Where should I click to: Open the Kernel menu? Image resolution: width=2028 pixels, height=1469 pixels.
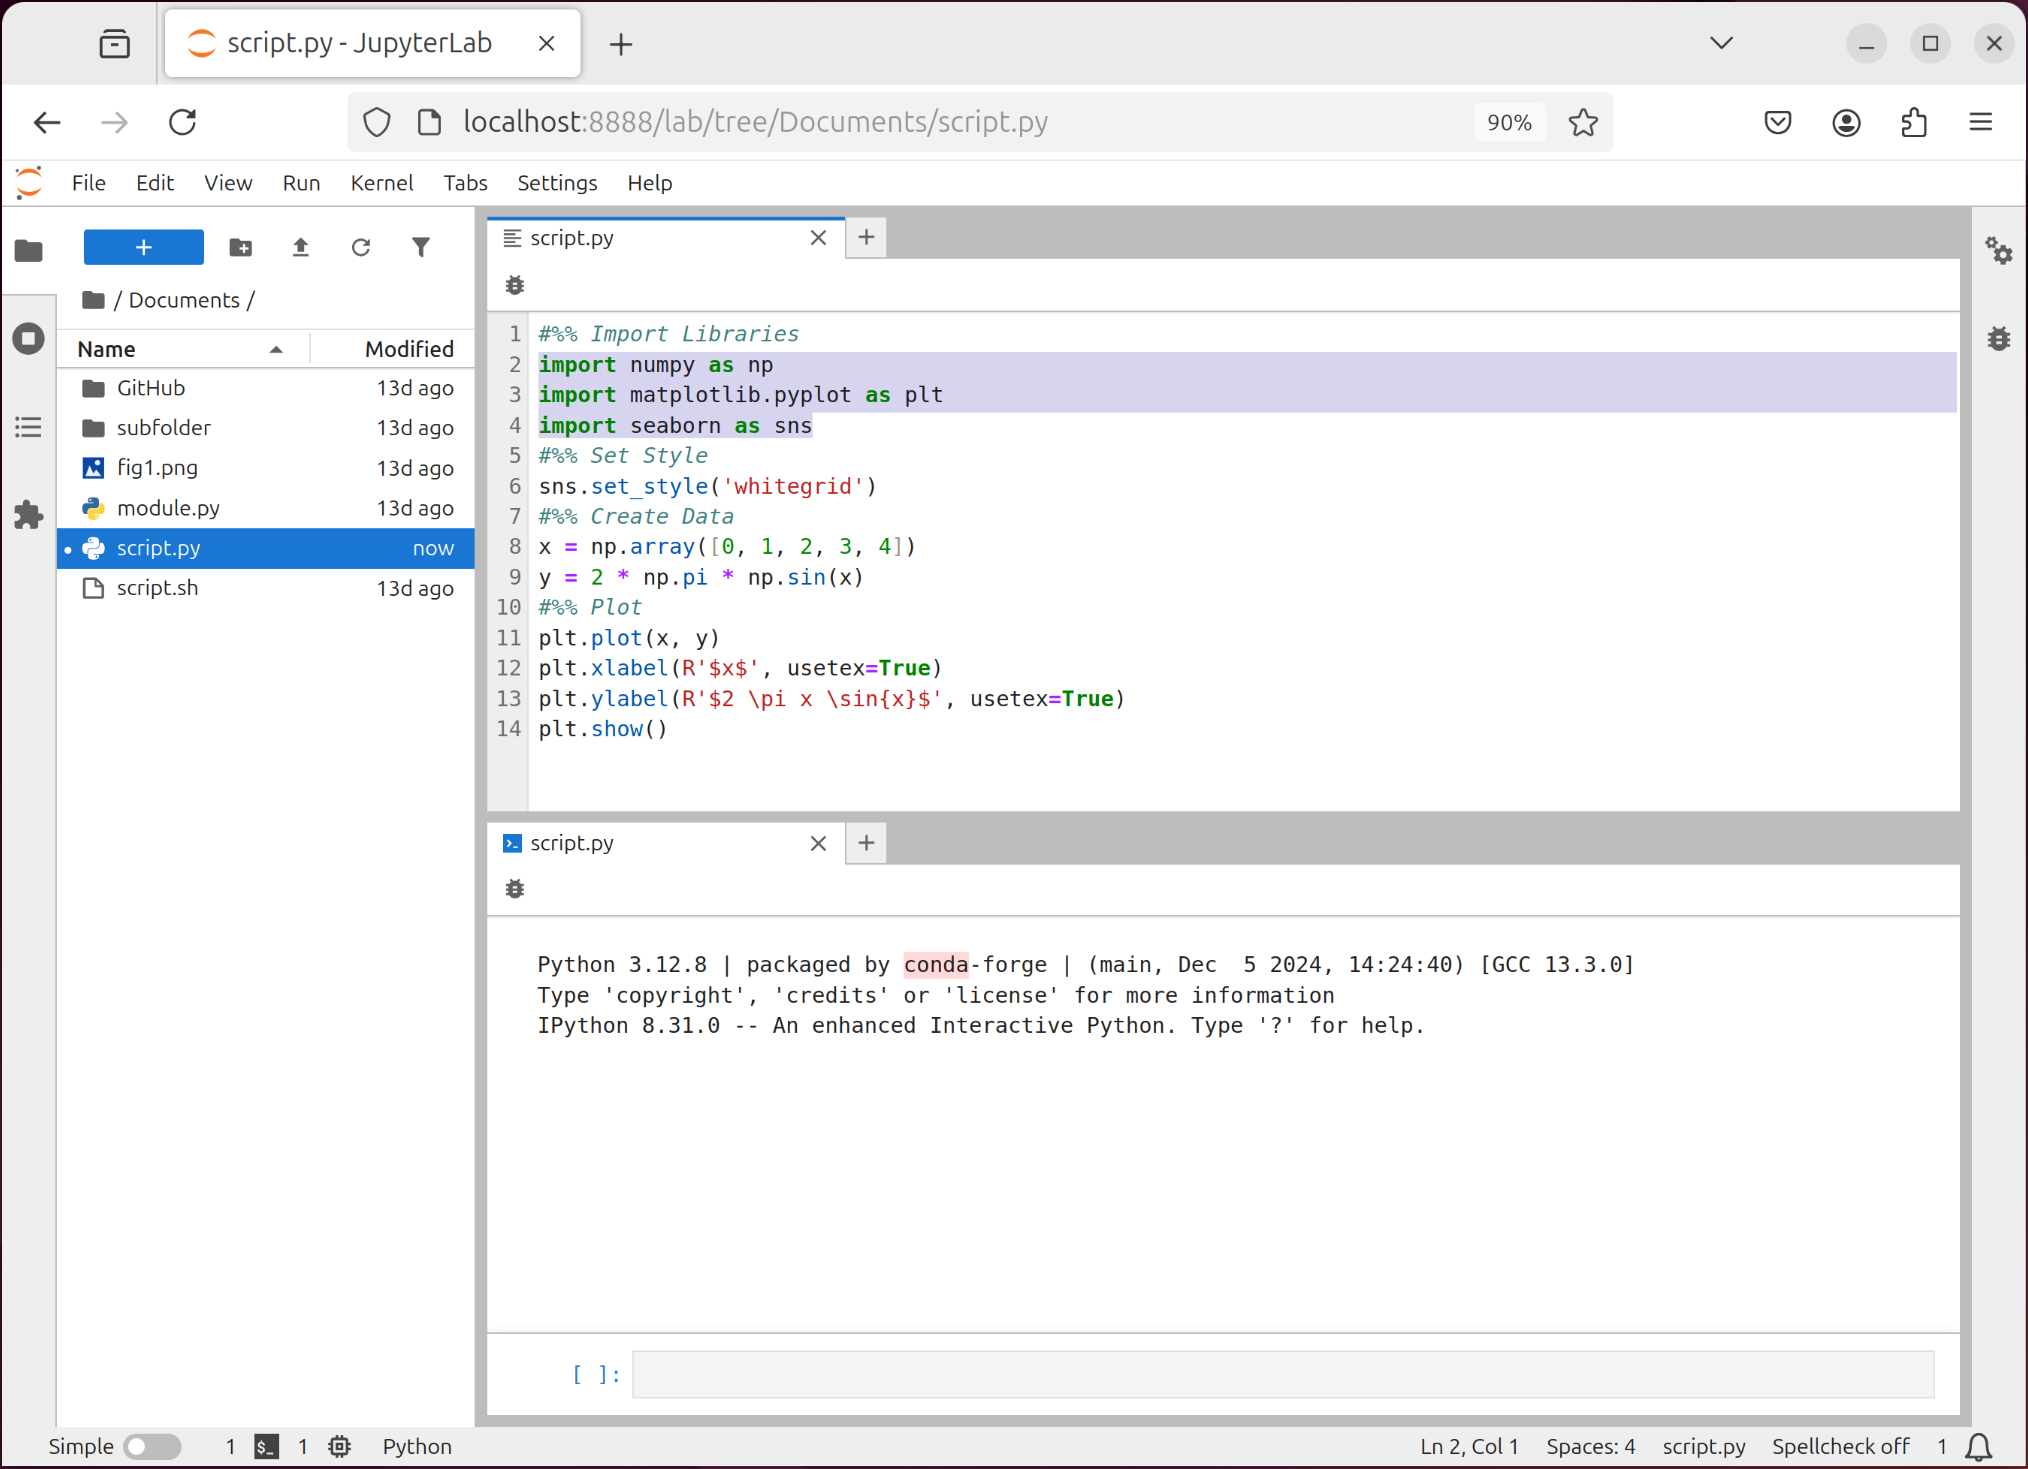[x=381, y=183]
